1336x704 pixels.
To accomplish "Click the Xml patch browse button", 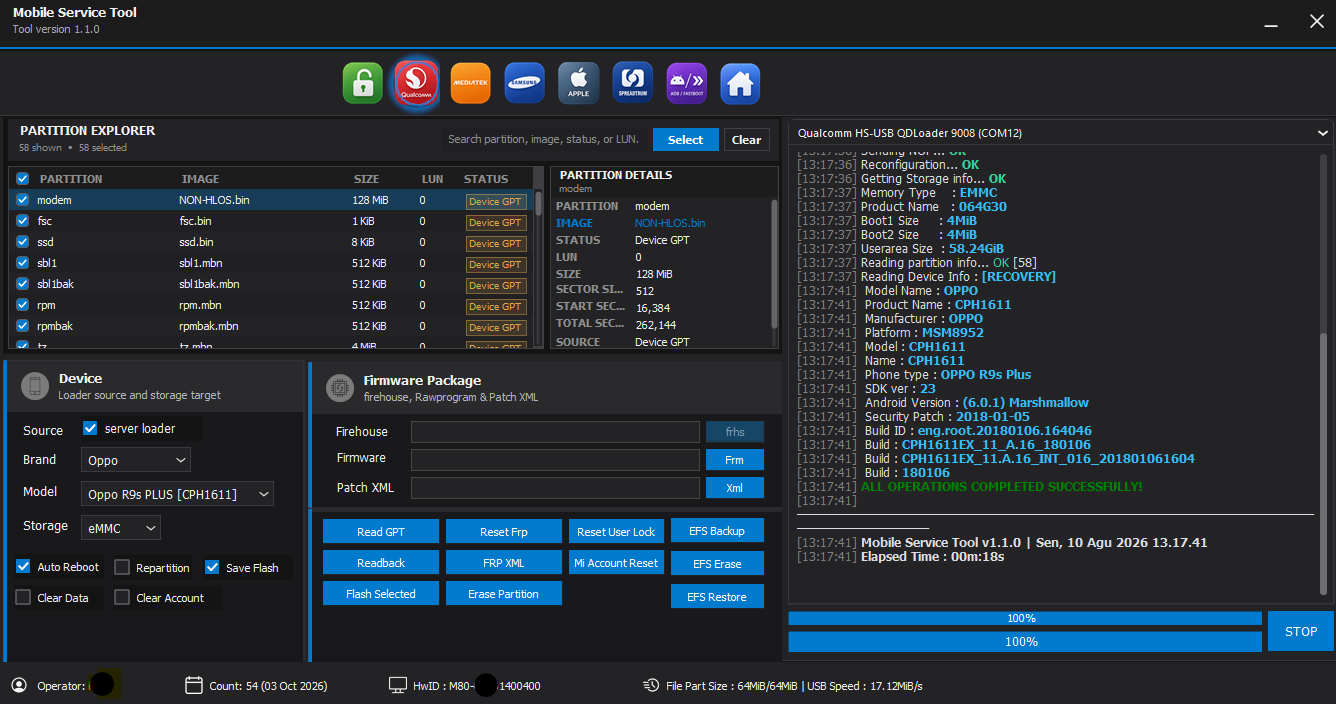I will tap(735, 488).
